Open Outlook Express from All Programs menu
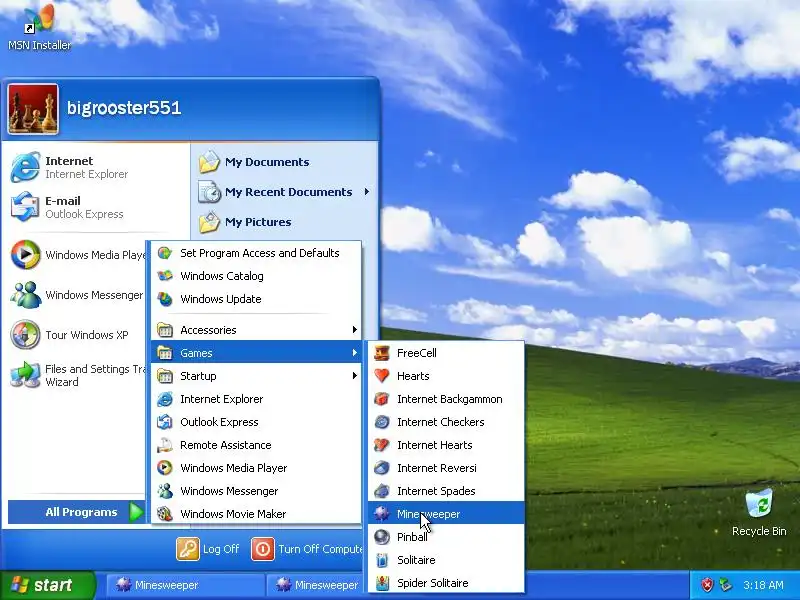The image size is (800, 600). point(256,422)
